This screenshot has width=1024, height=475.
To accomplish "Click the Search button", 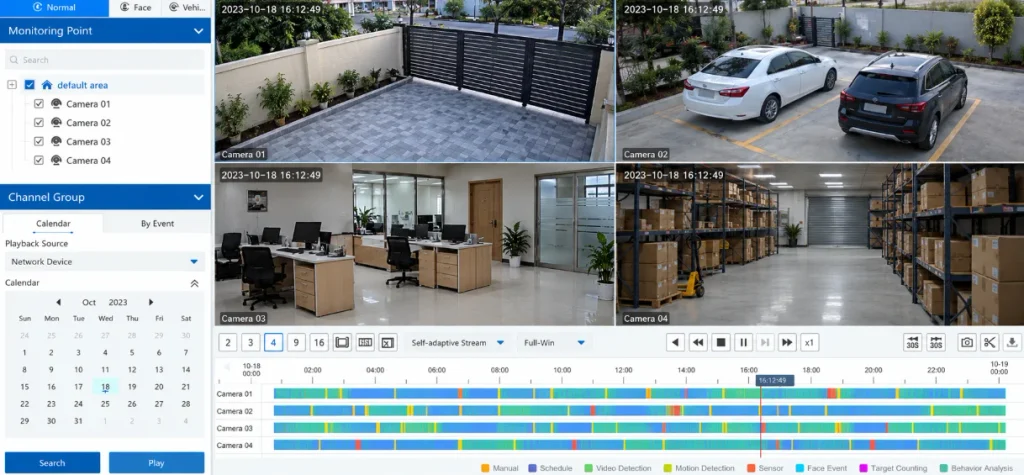I will pos(52,463).
